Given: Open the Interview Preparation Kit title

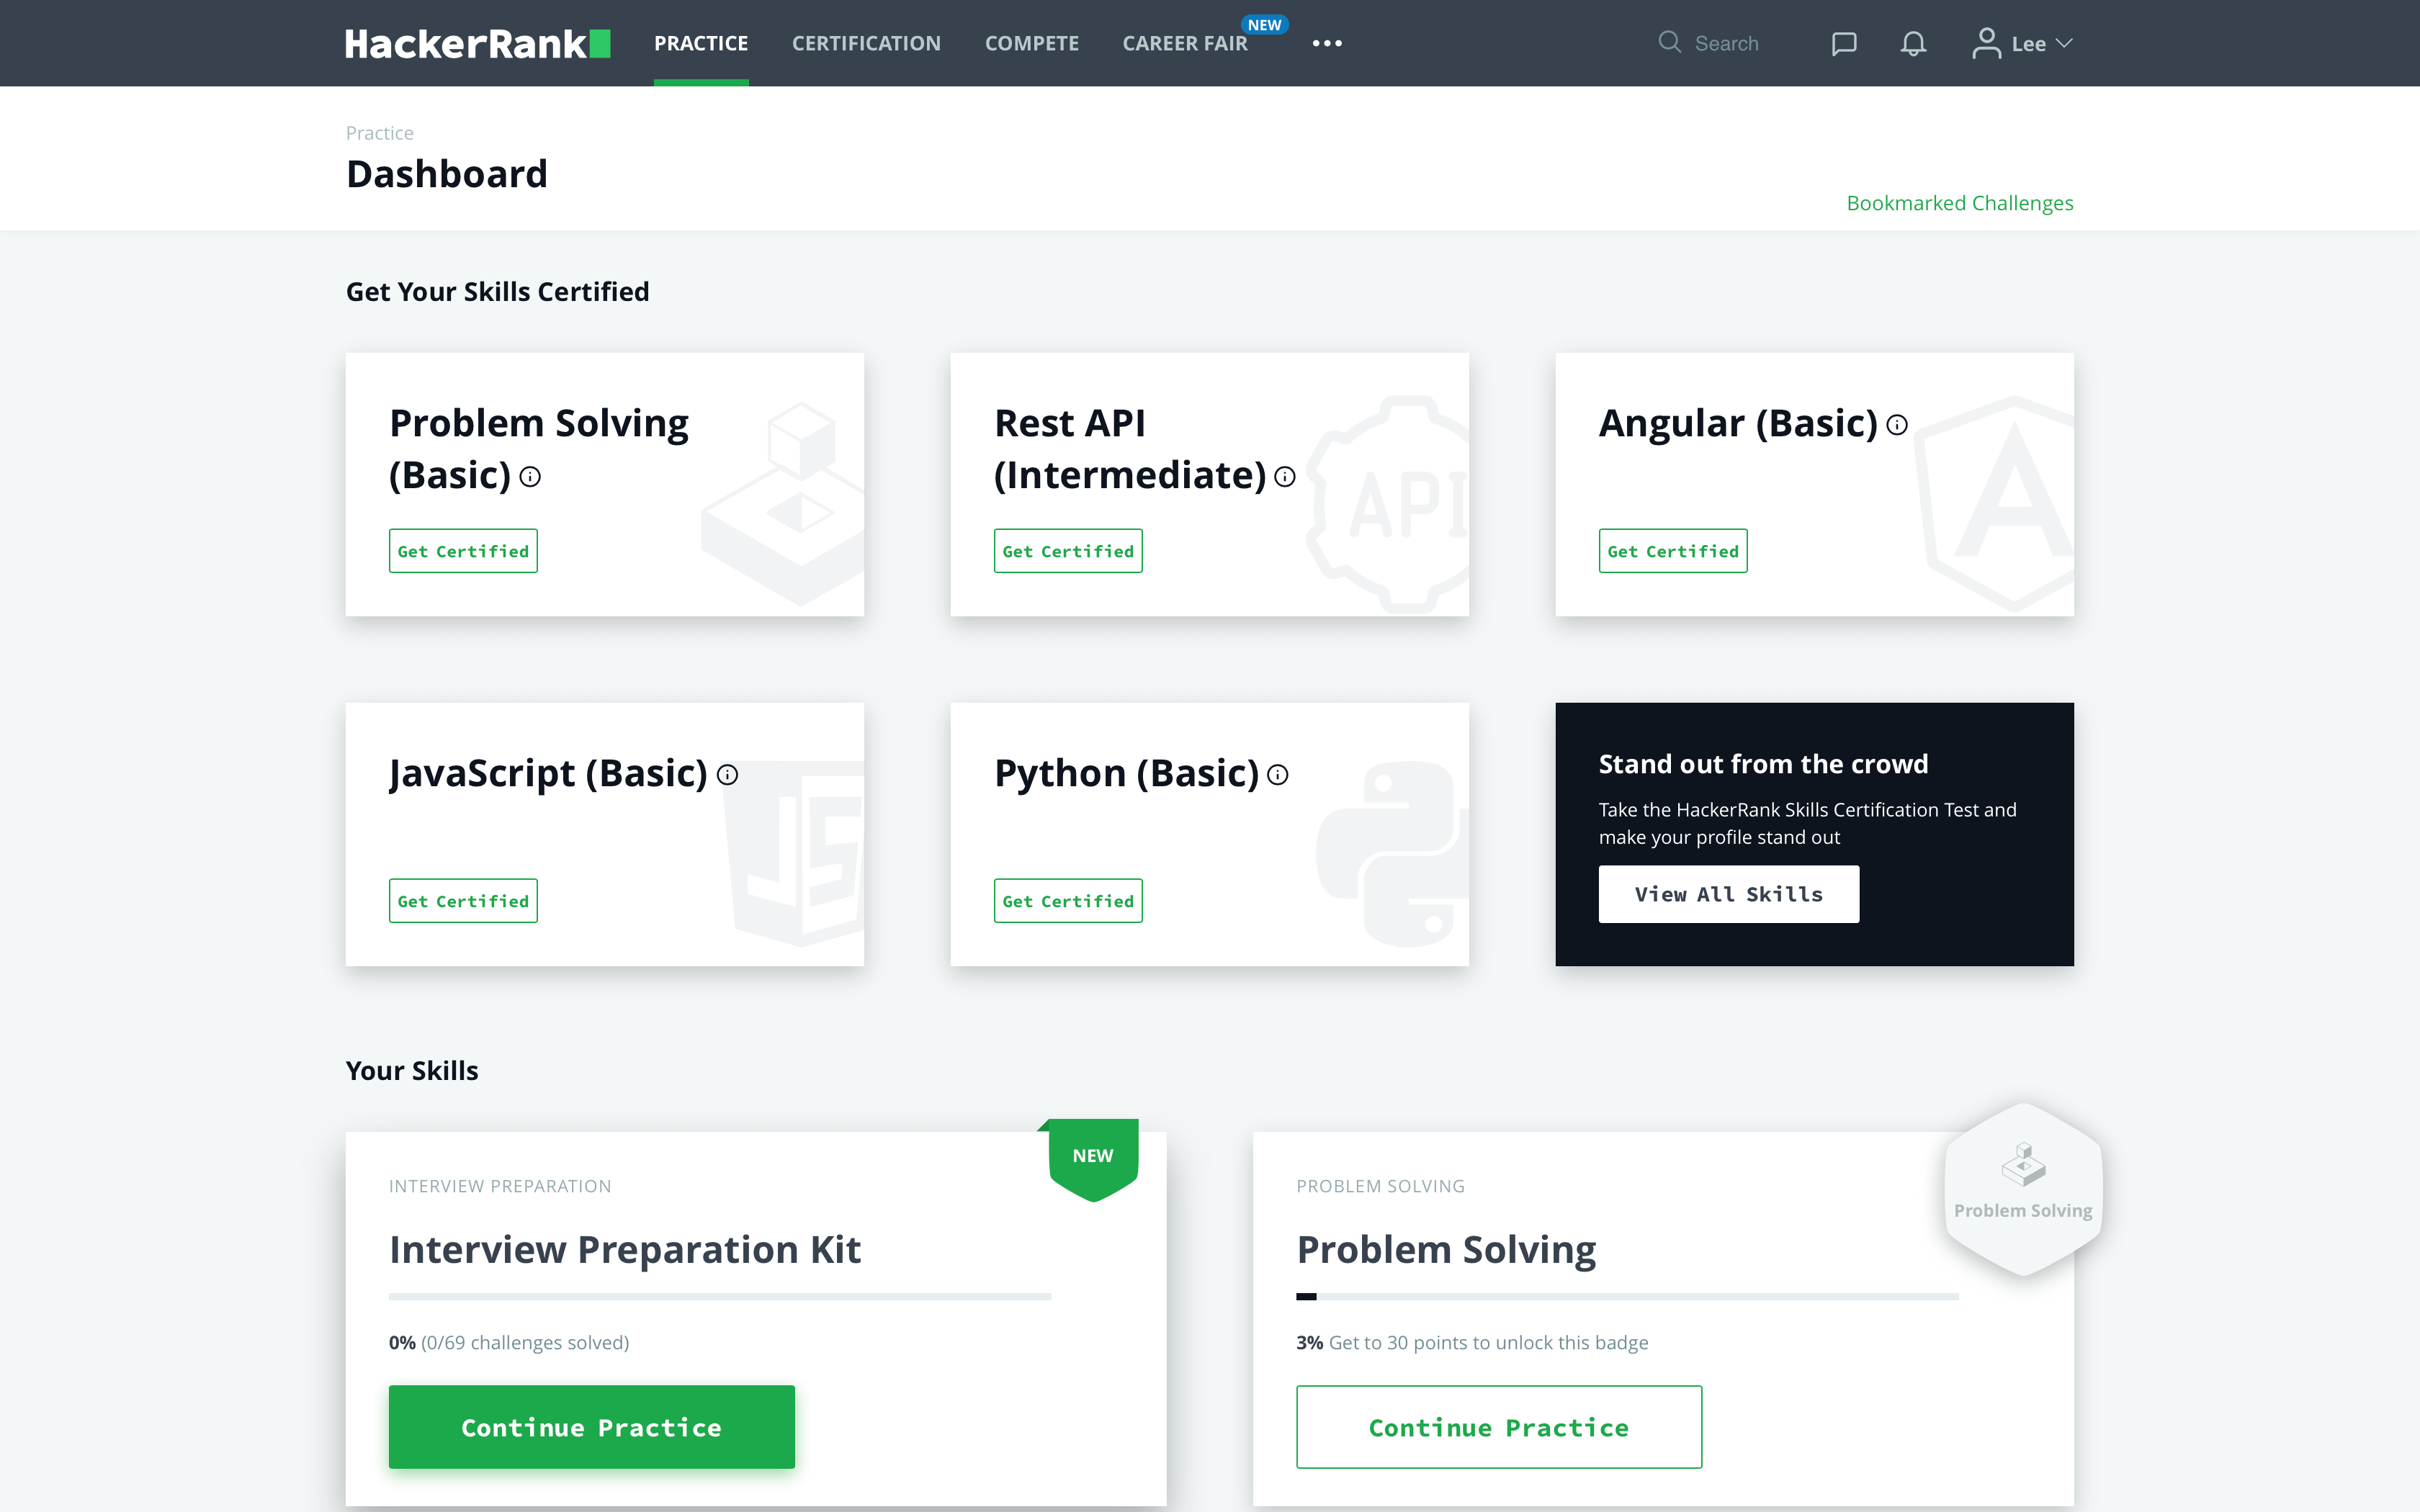Looking at the screenshot, I should click(x=625, y=1250).
